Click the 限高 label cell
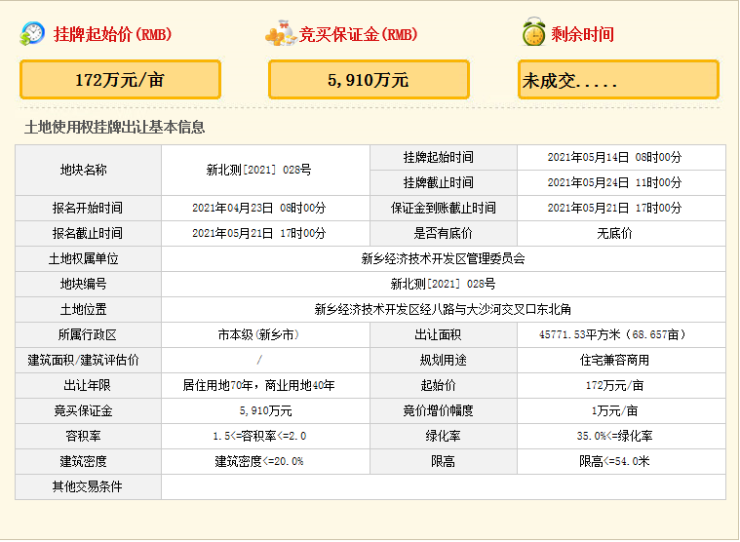The width and height of the screenshot is (740, 542). pos(444,462)
